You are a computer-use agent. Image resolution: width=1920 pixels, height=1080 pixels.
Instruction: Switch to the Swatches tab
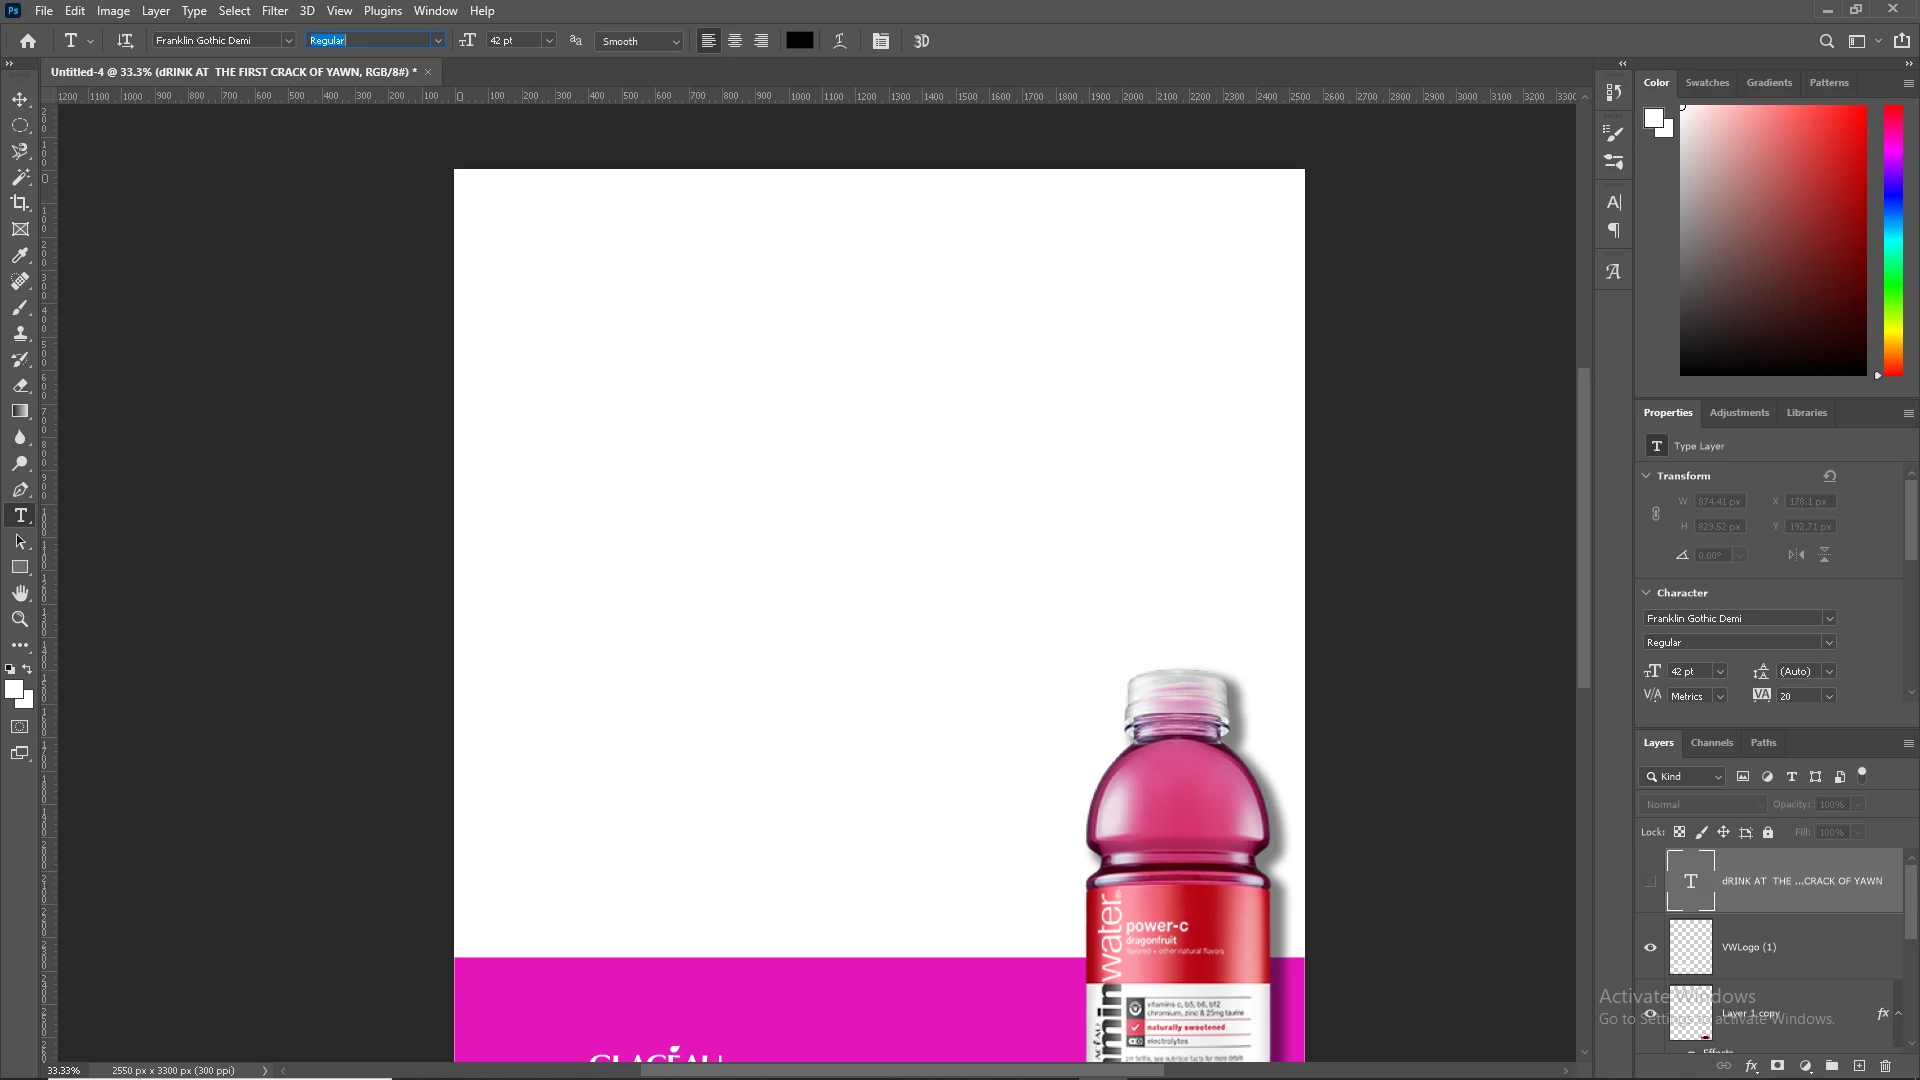tap(1707, 83)
